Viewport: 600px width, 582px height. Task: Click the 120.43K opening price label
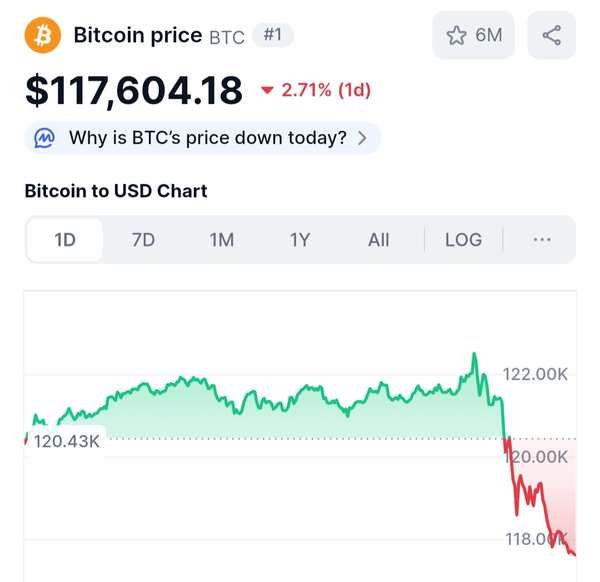(x=66, y=441)
